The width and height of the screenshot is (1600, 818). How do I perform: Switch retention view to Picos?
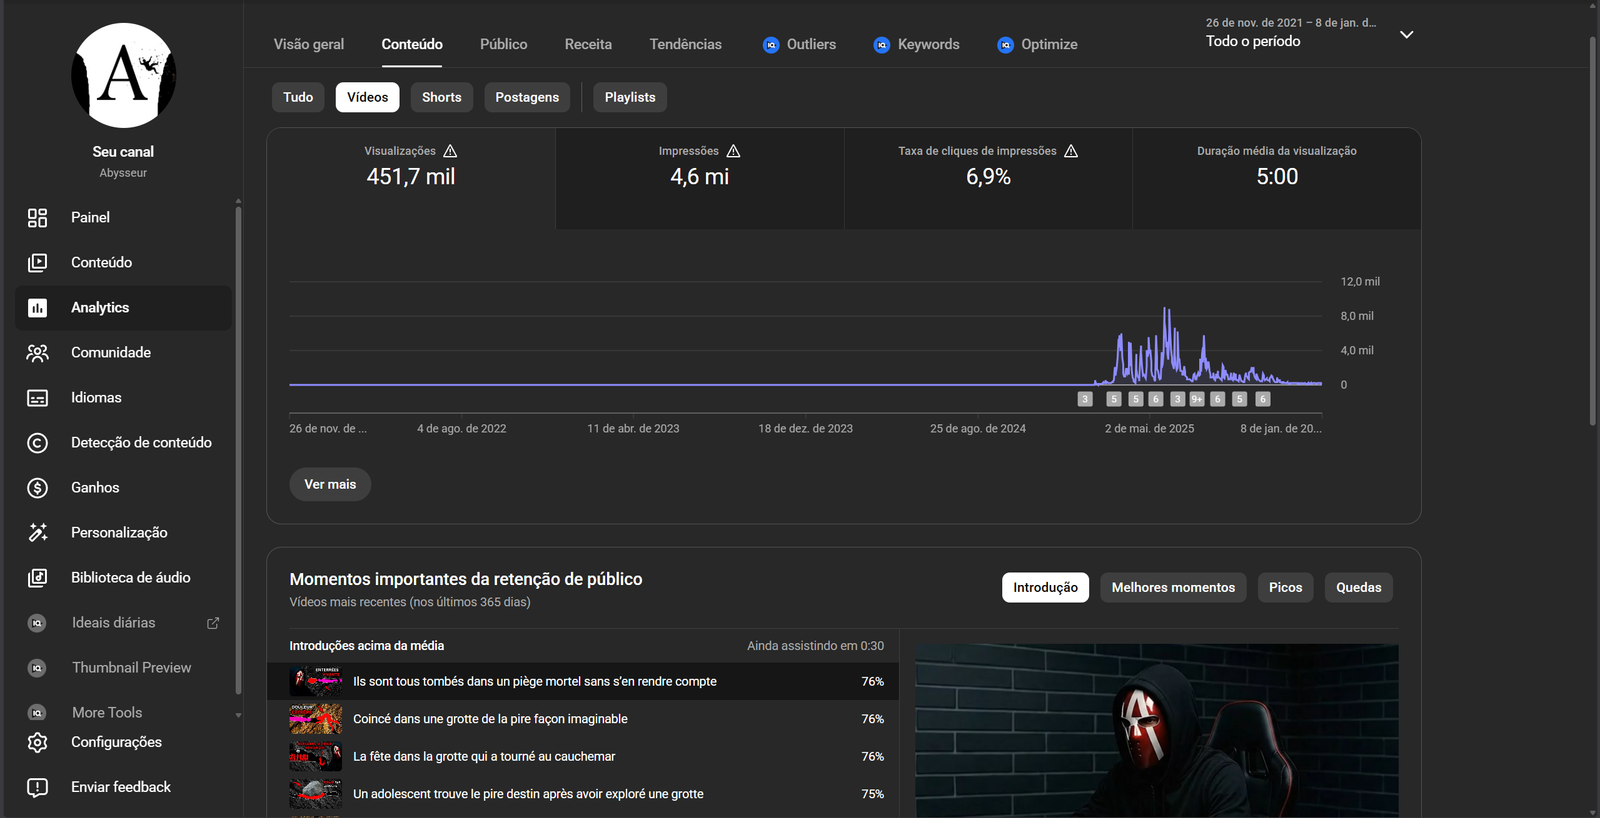tap(1285, 587)
